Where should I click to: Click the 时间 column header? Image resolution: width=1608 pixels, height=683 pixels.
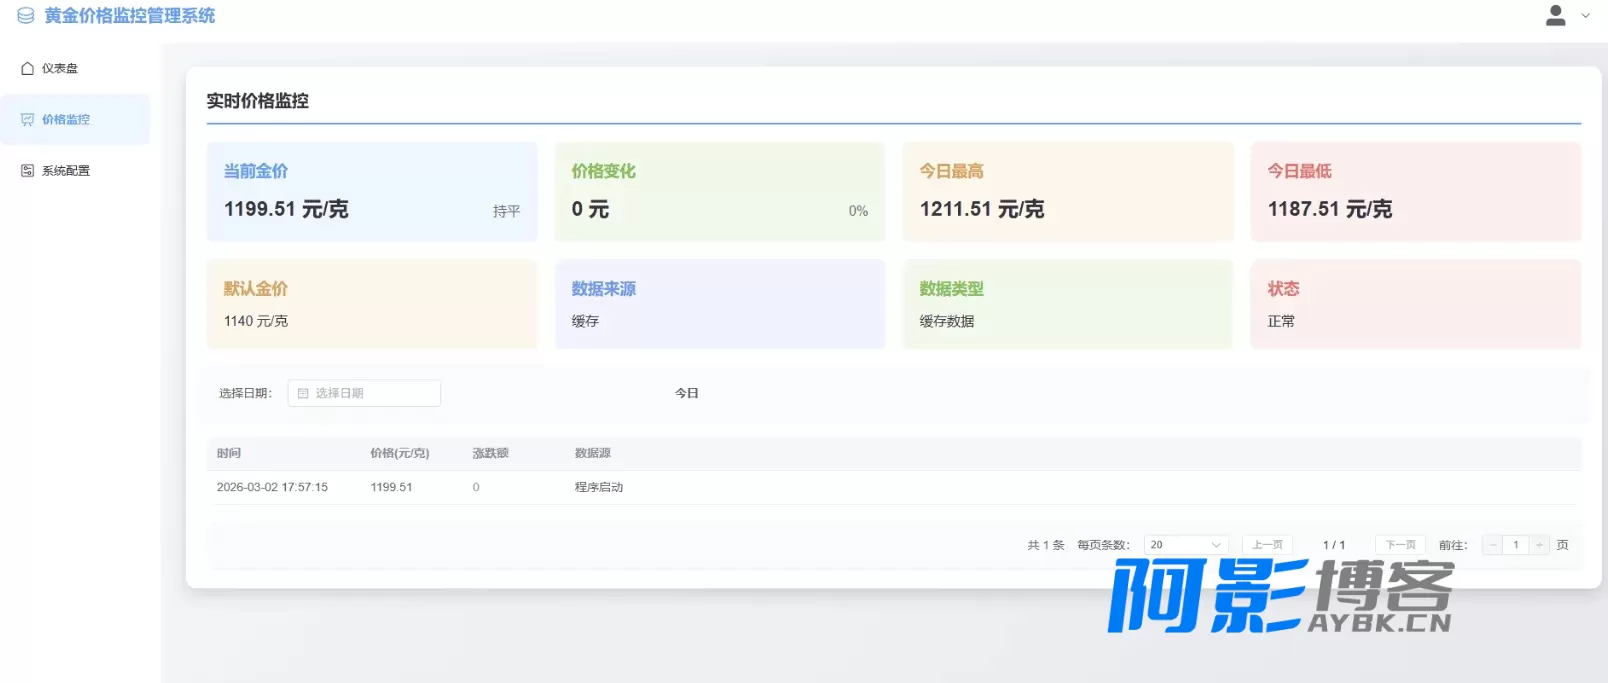229,453
